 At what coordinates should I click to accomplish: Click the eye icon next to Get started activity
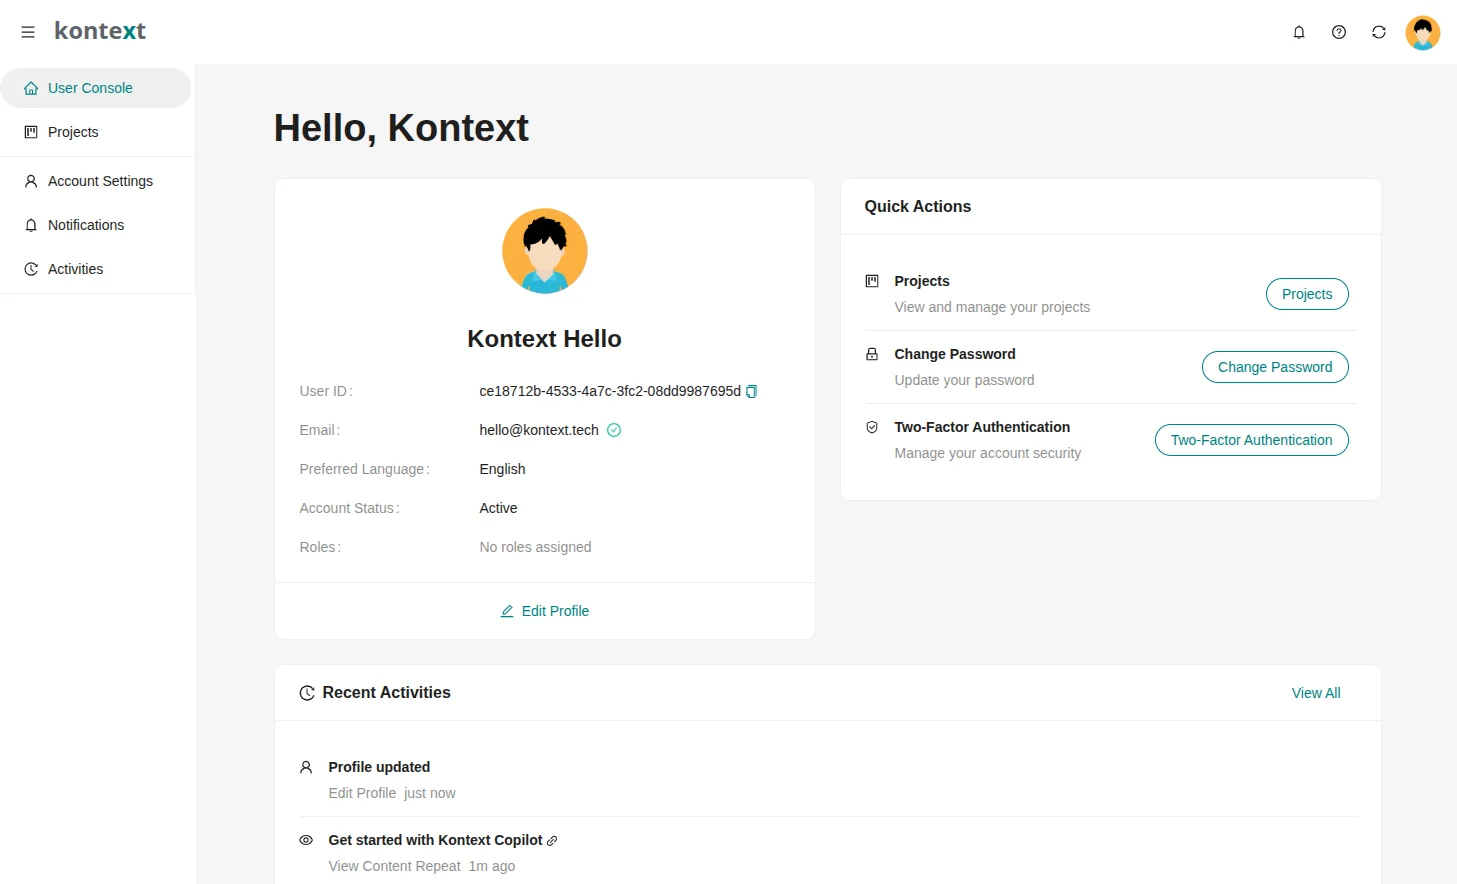(x=306, y=840)
